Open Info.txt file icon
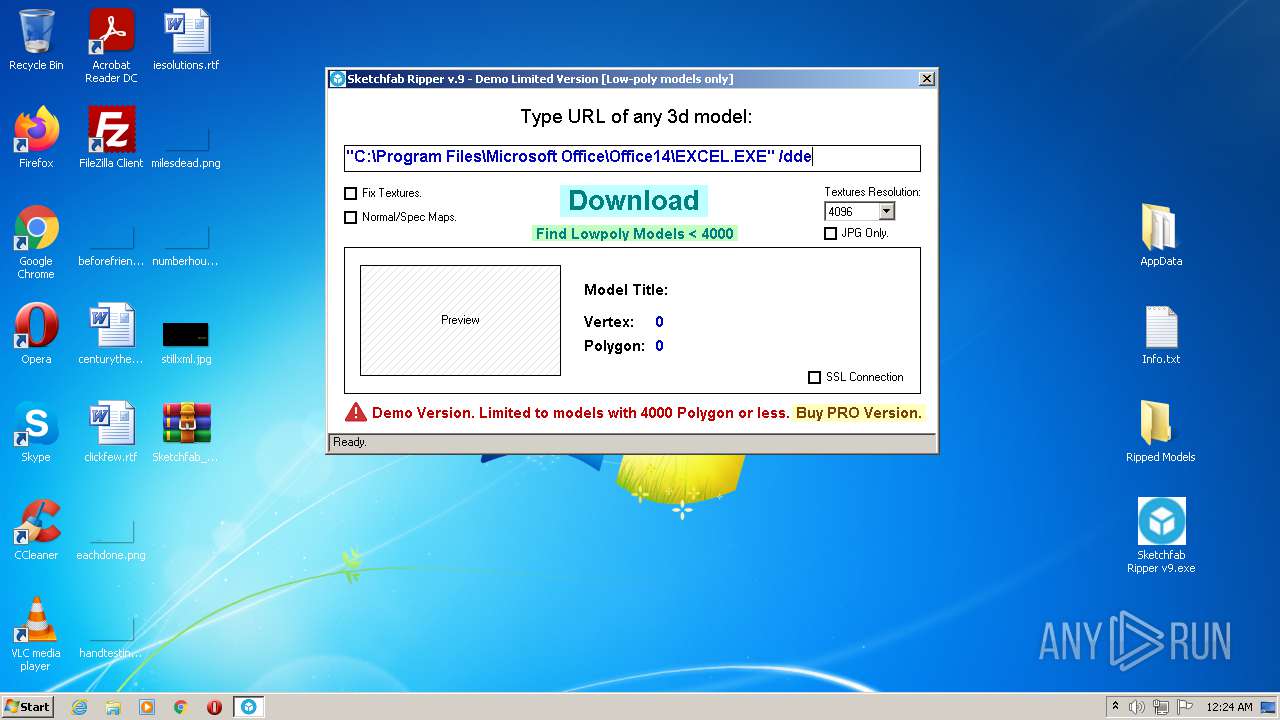This screenshot has width=1280, height=720. coord(1161,334)
